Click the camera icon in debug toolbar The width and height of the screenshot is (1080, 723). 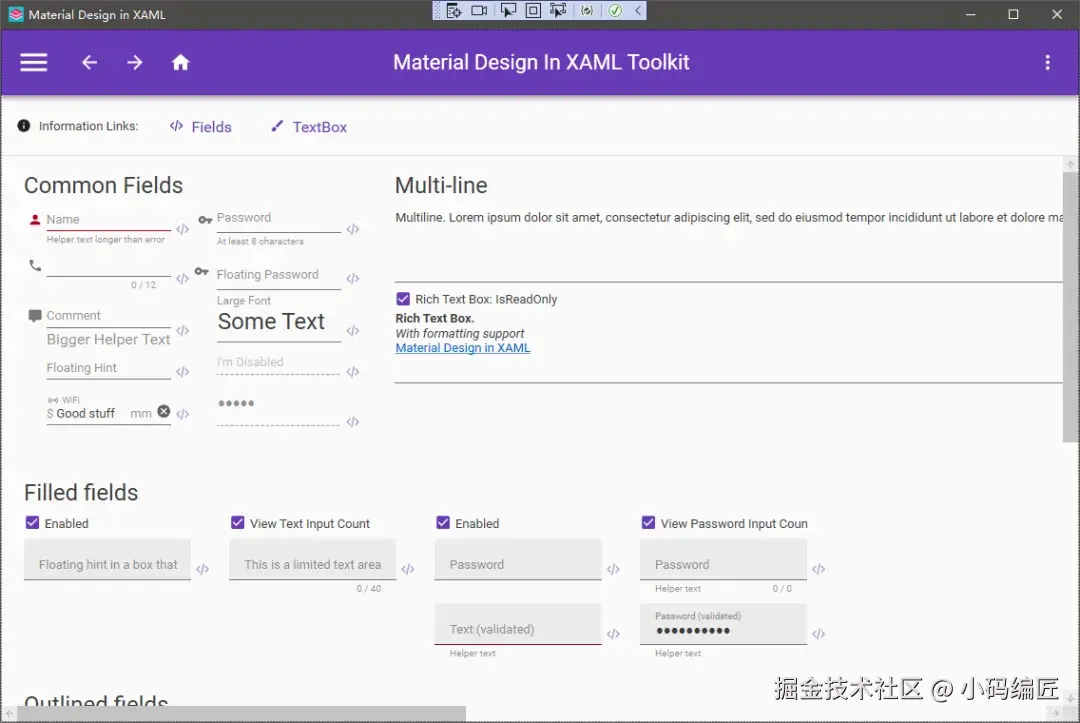click(x=479, y=10)
